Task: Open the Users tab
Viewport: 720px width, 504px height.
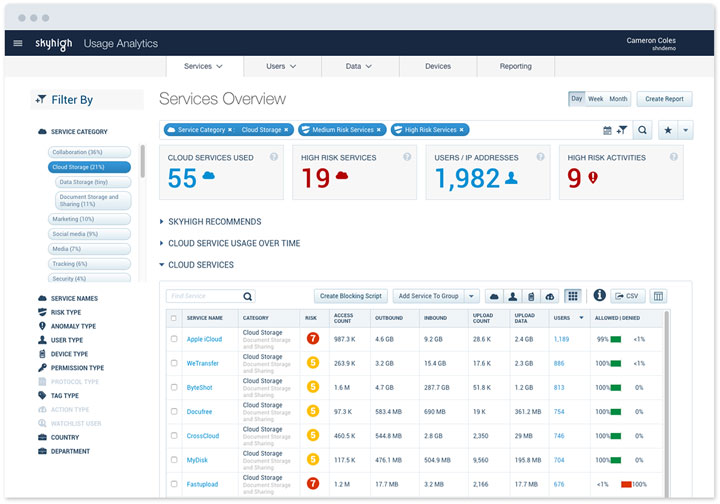Action: point(281,66)
